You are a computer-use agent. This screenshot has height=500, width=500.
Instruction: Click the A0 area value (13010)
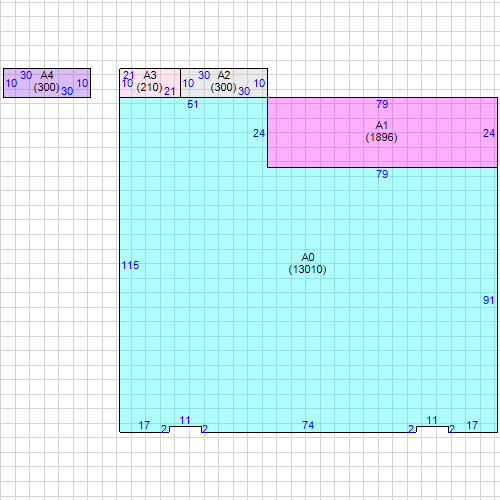click(307, 269)
